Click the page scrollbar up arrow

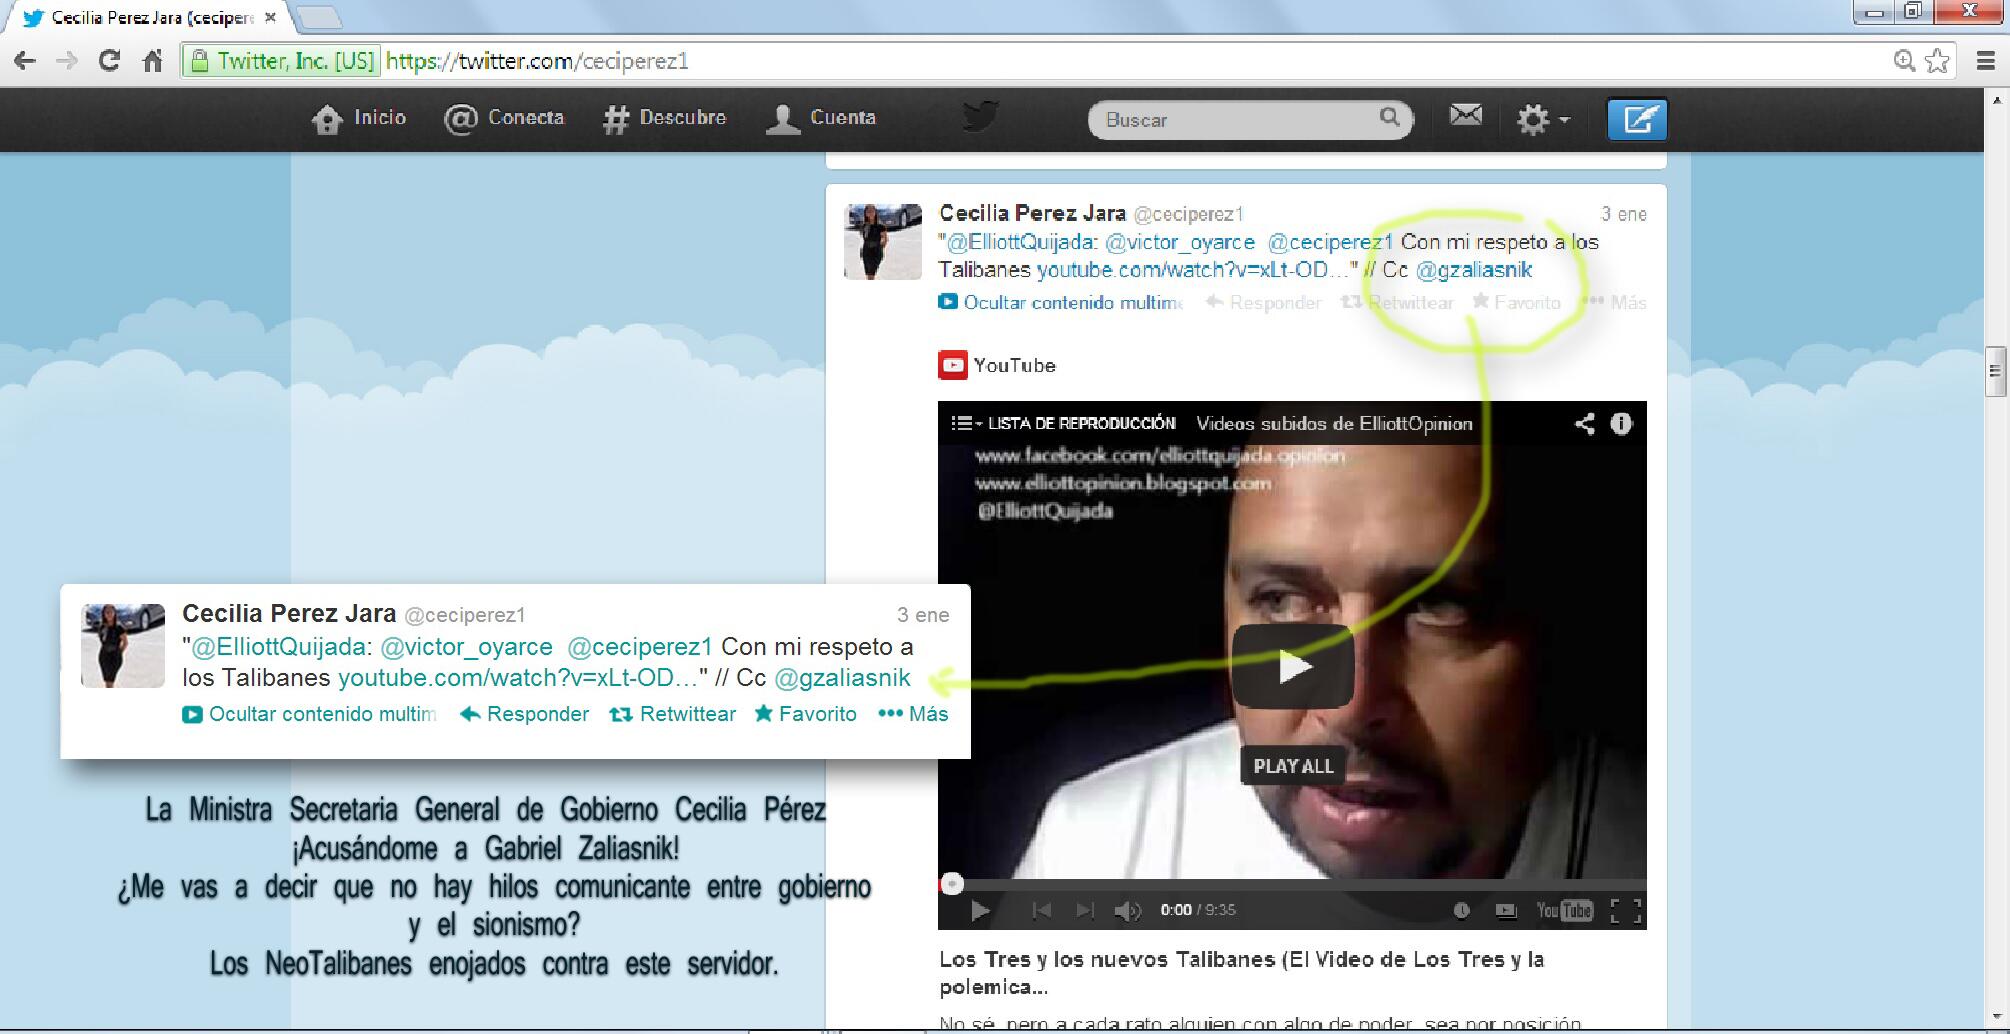(1997, 100)
